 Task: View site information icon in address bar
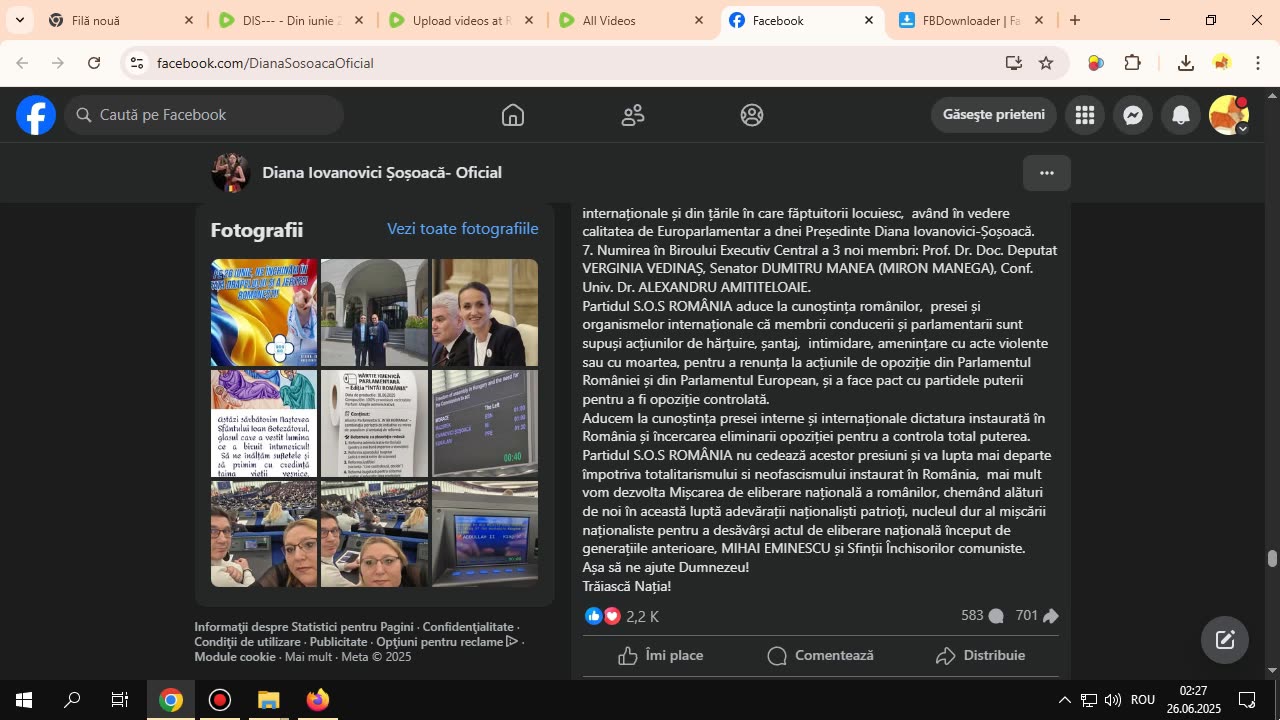[137, 63]
